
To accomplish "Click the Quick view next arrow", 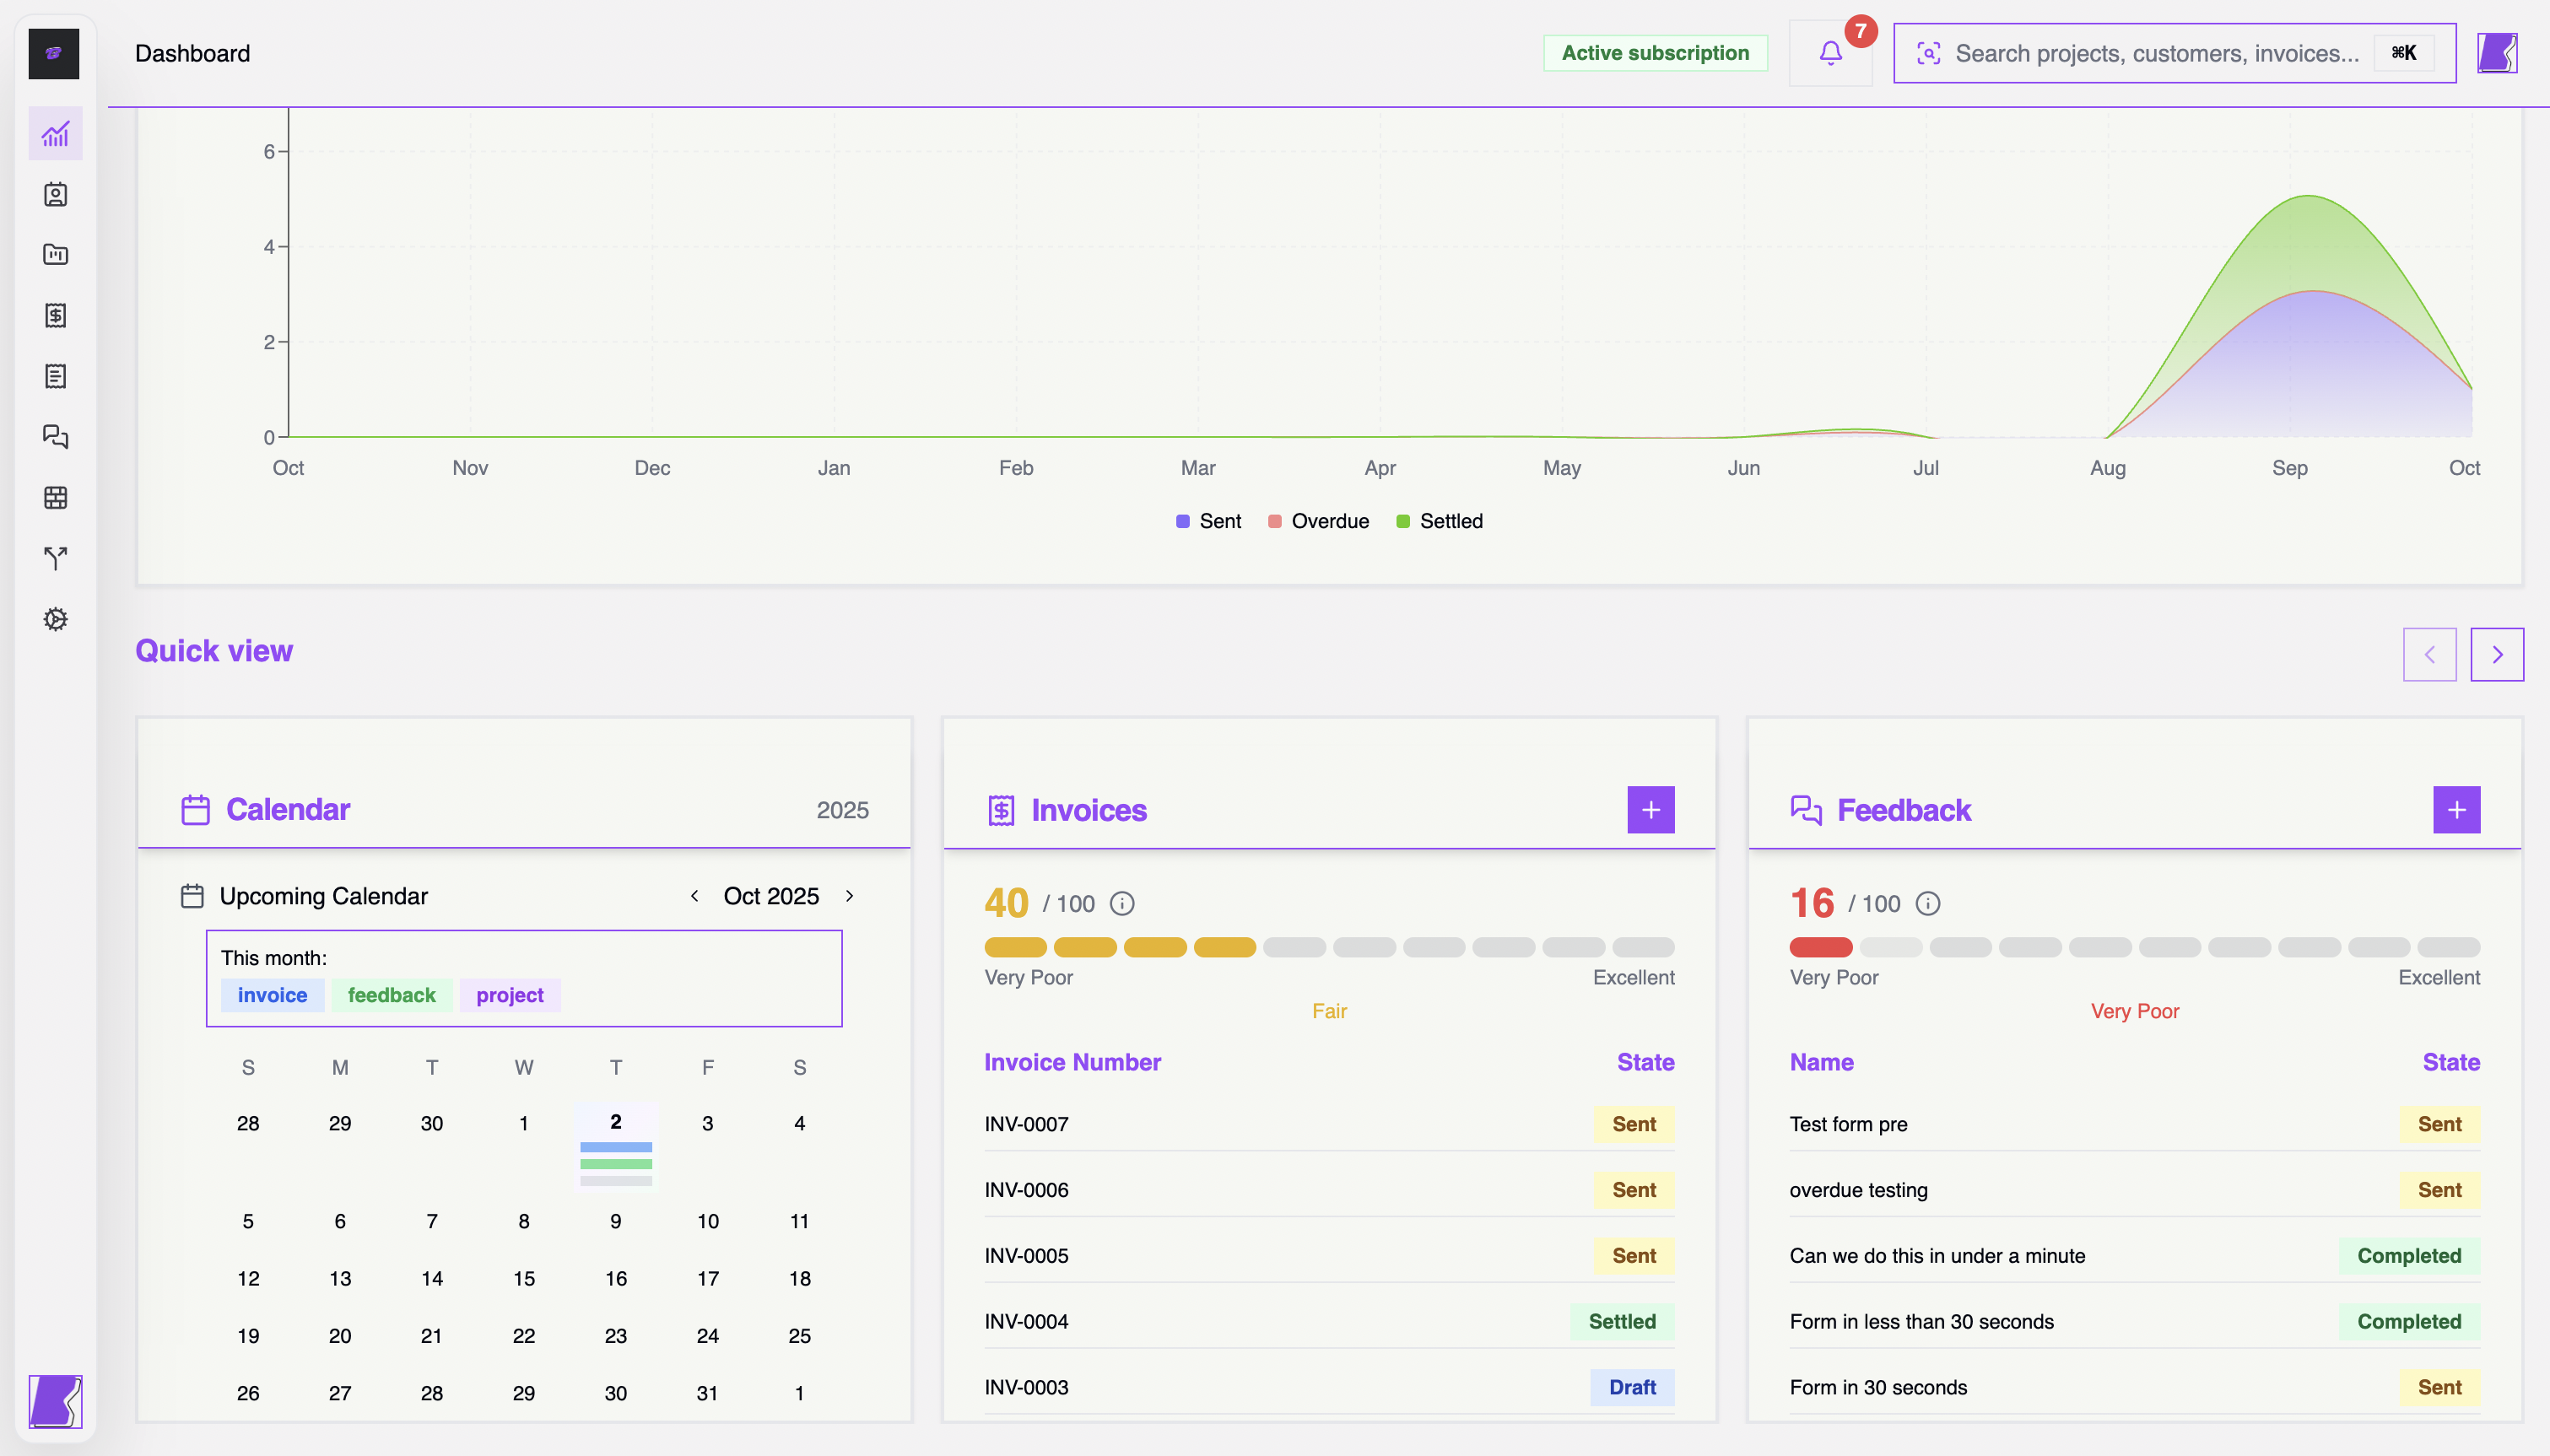I will 2496,654.
